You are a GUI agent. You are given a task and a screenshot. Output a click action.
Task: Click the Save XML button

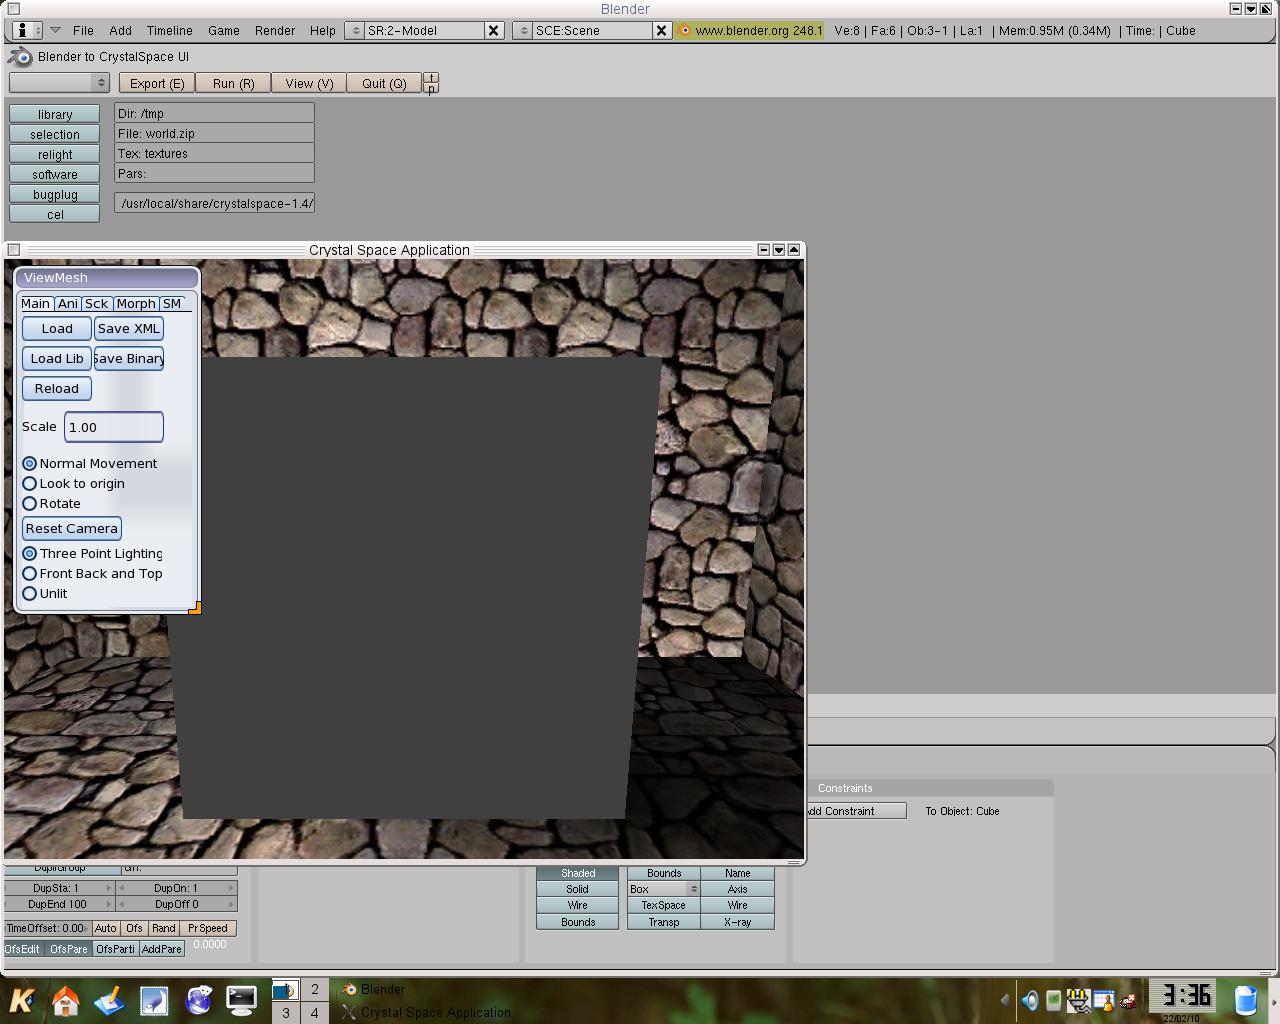coord(129,328)
